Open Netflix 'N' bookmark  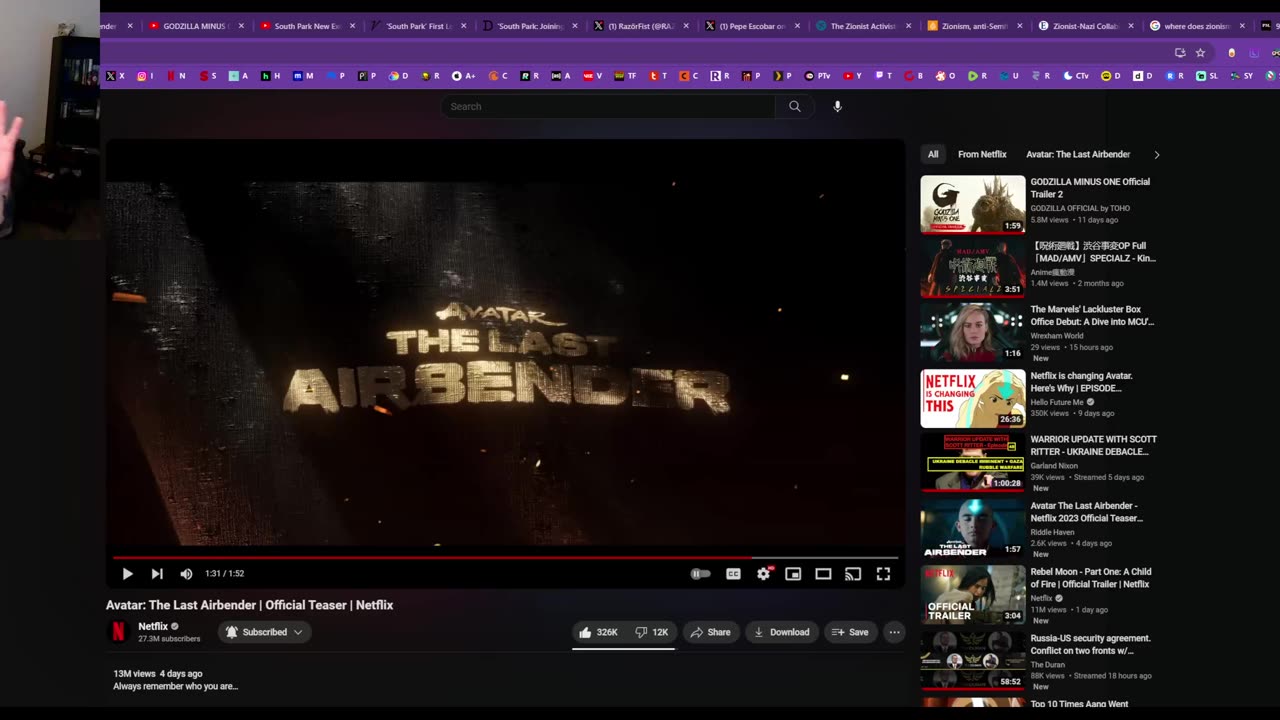tap(176, 76)
